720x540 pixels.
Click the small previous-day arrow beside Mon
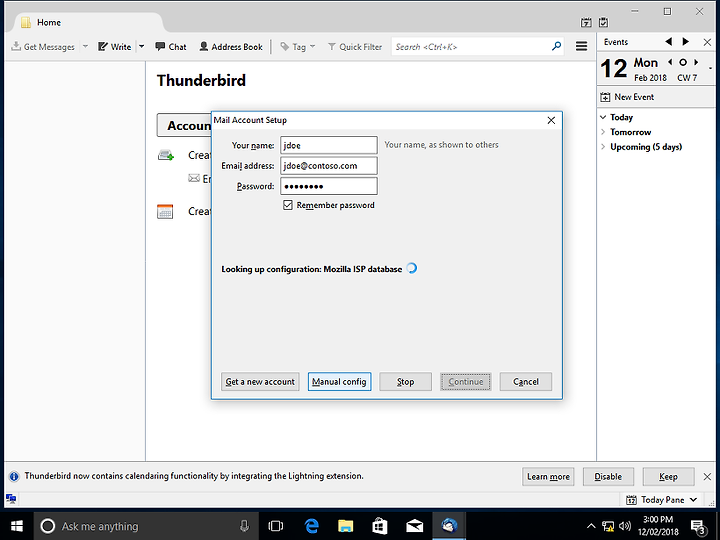[x=670, y=62]
